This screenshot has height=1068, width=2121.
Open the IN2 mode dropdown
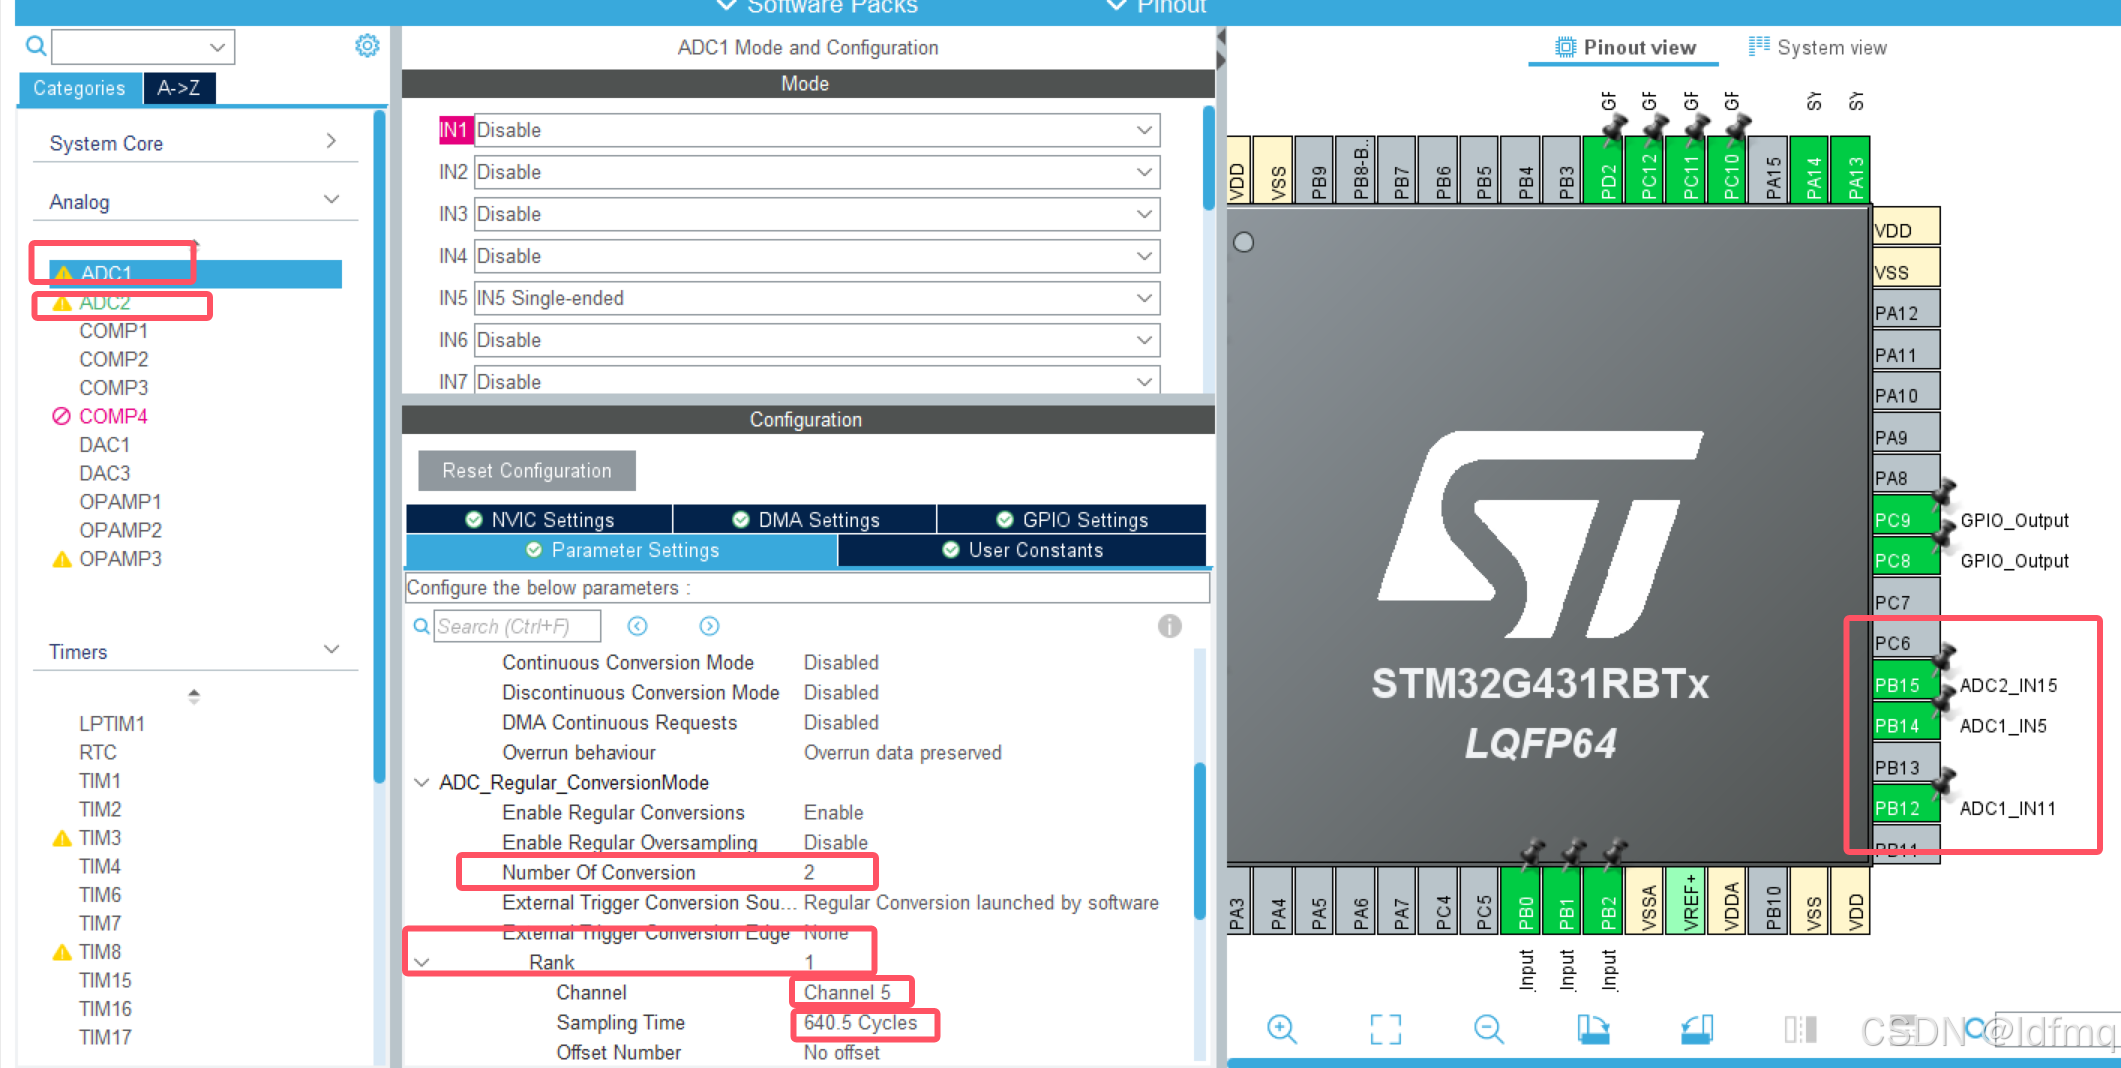[x=817, y=172]
